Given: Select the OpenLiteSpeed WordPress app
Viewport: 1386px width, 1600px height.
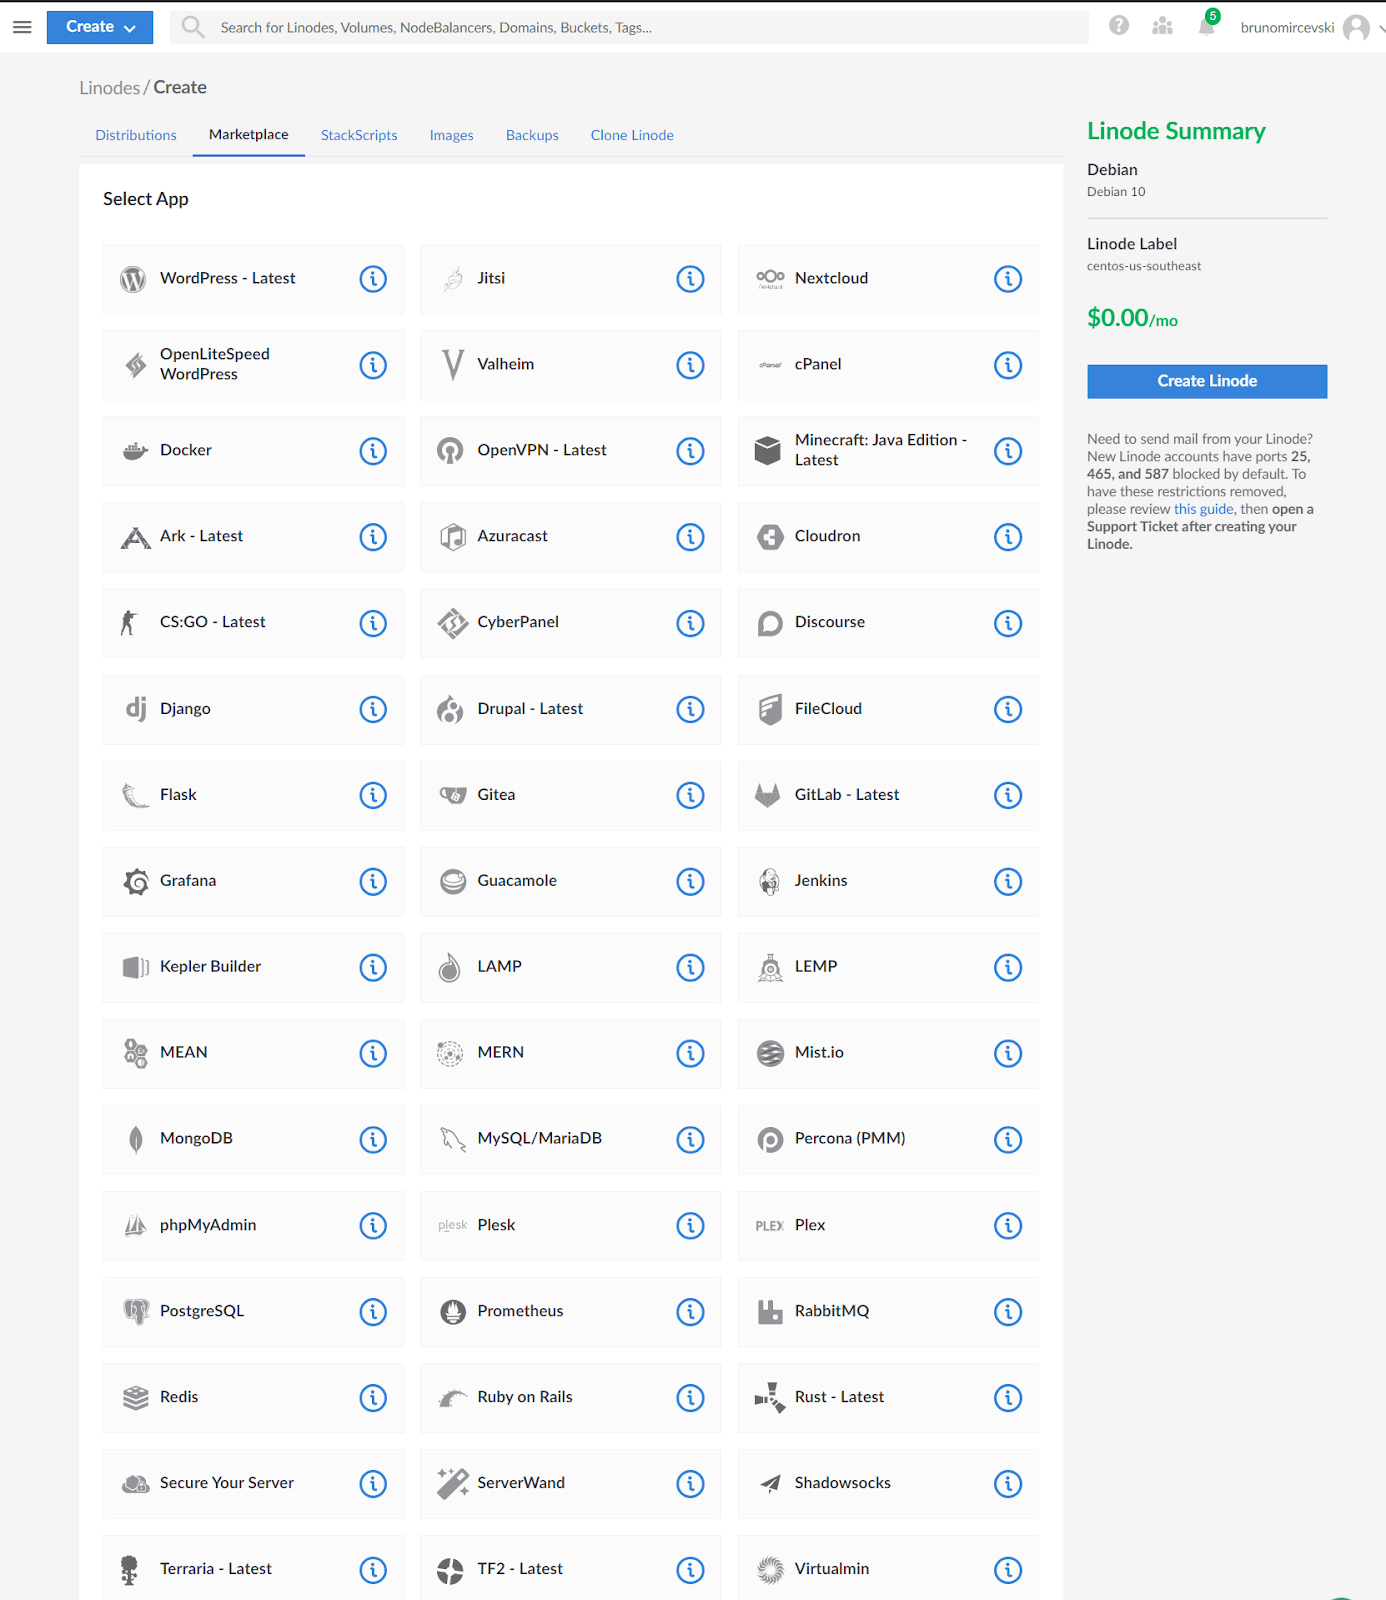Looking at the screenshot, I should [253, 365].
